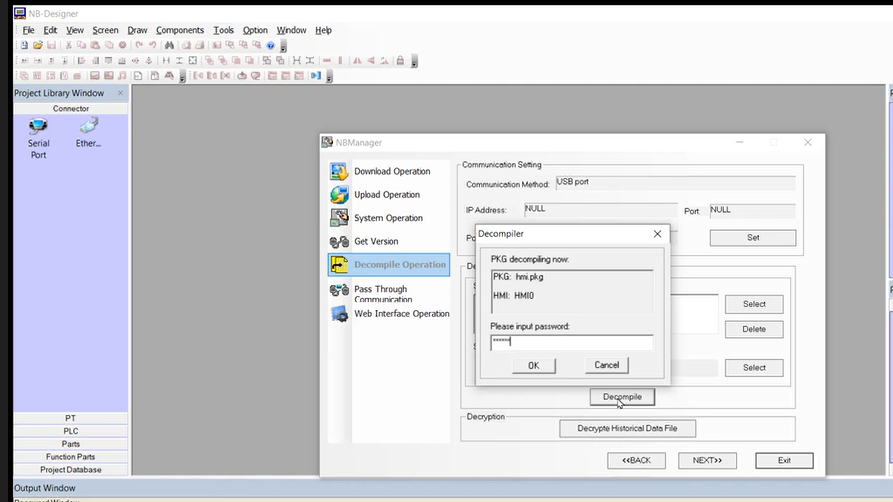Click the Open folder toolbar icon
893x502 pixels.
pyautogui.click(x=38, y=45)
